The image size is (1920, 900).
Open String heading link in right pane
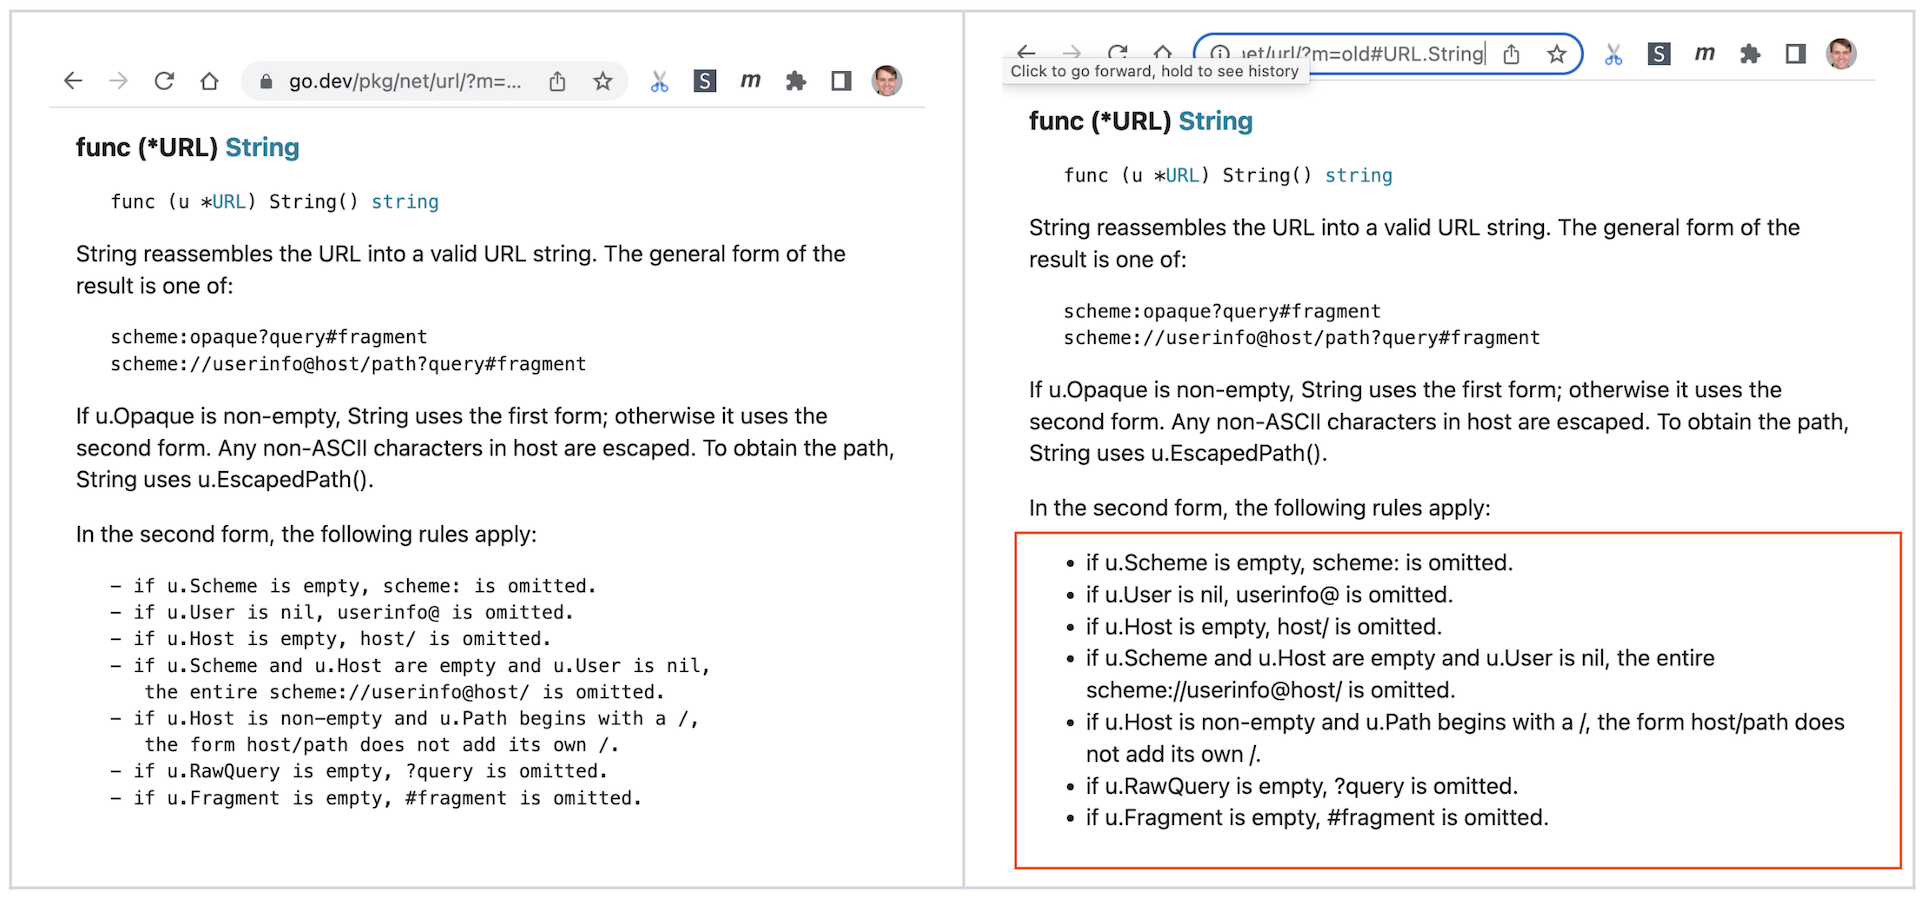[x=1215, y=121]
